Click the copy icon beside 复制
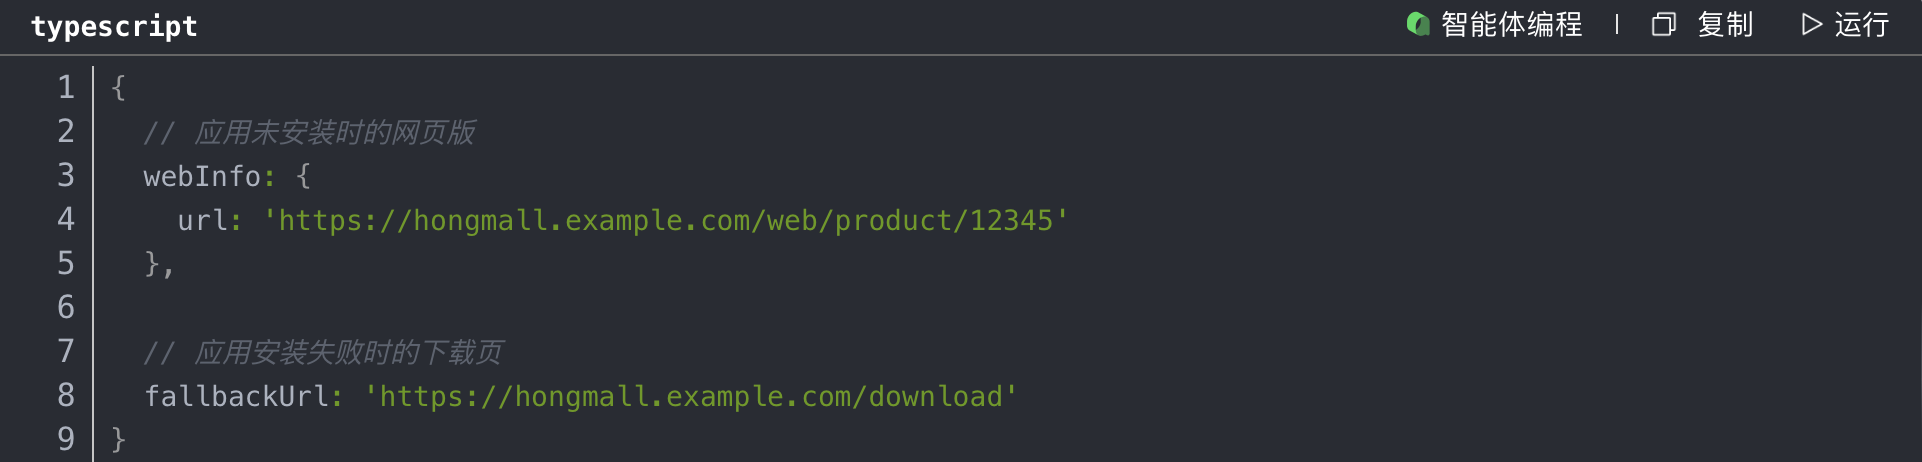Image resolution: width=1922 pixels, height=462 pixels. pyautogui.click(x=1663, y=24)
